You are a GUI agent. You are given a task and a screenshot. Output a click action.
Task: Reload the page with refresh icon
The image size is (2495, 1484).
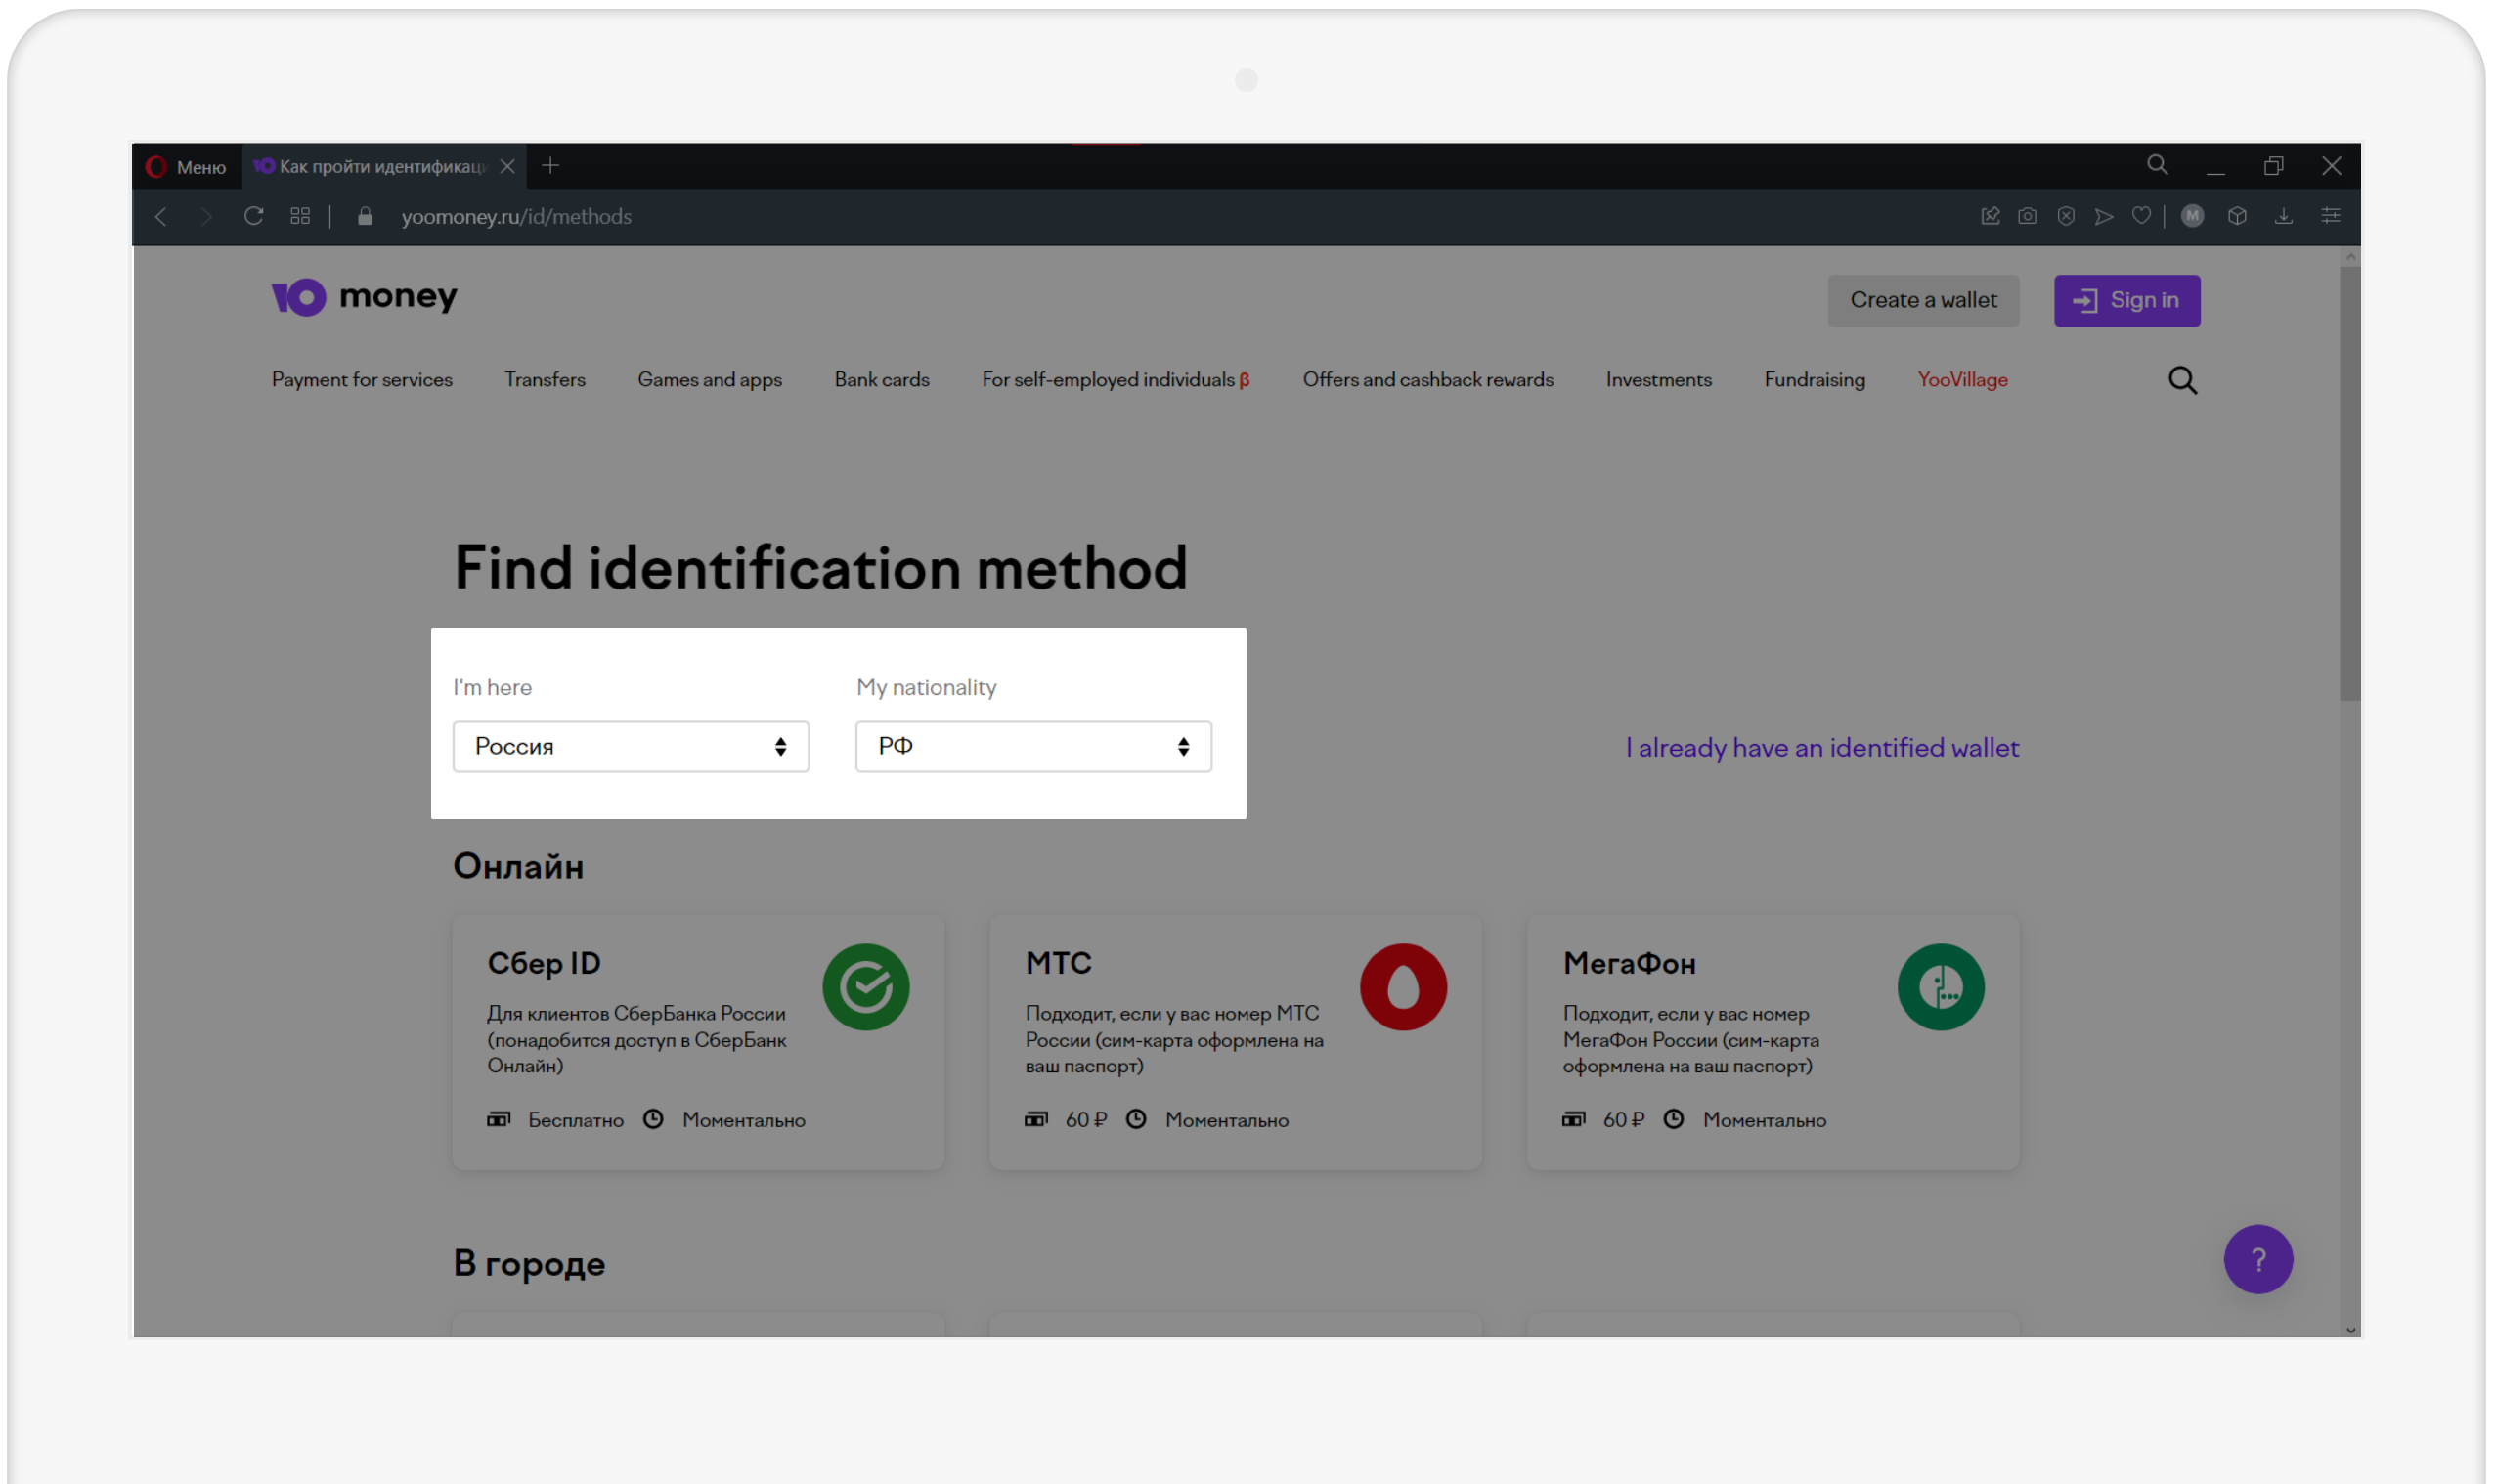pyautogui.click(x=254, y=216)
